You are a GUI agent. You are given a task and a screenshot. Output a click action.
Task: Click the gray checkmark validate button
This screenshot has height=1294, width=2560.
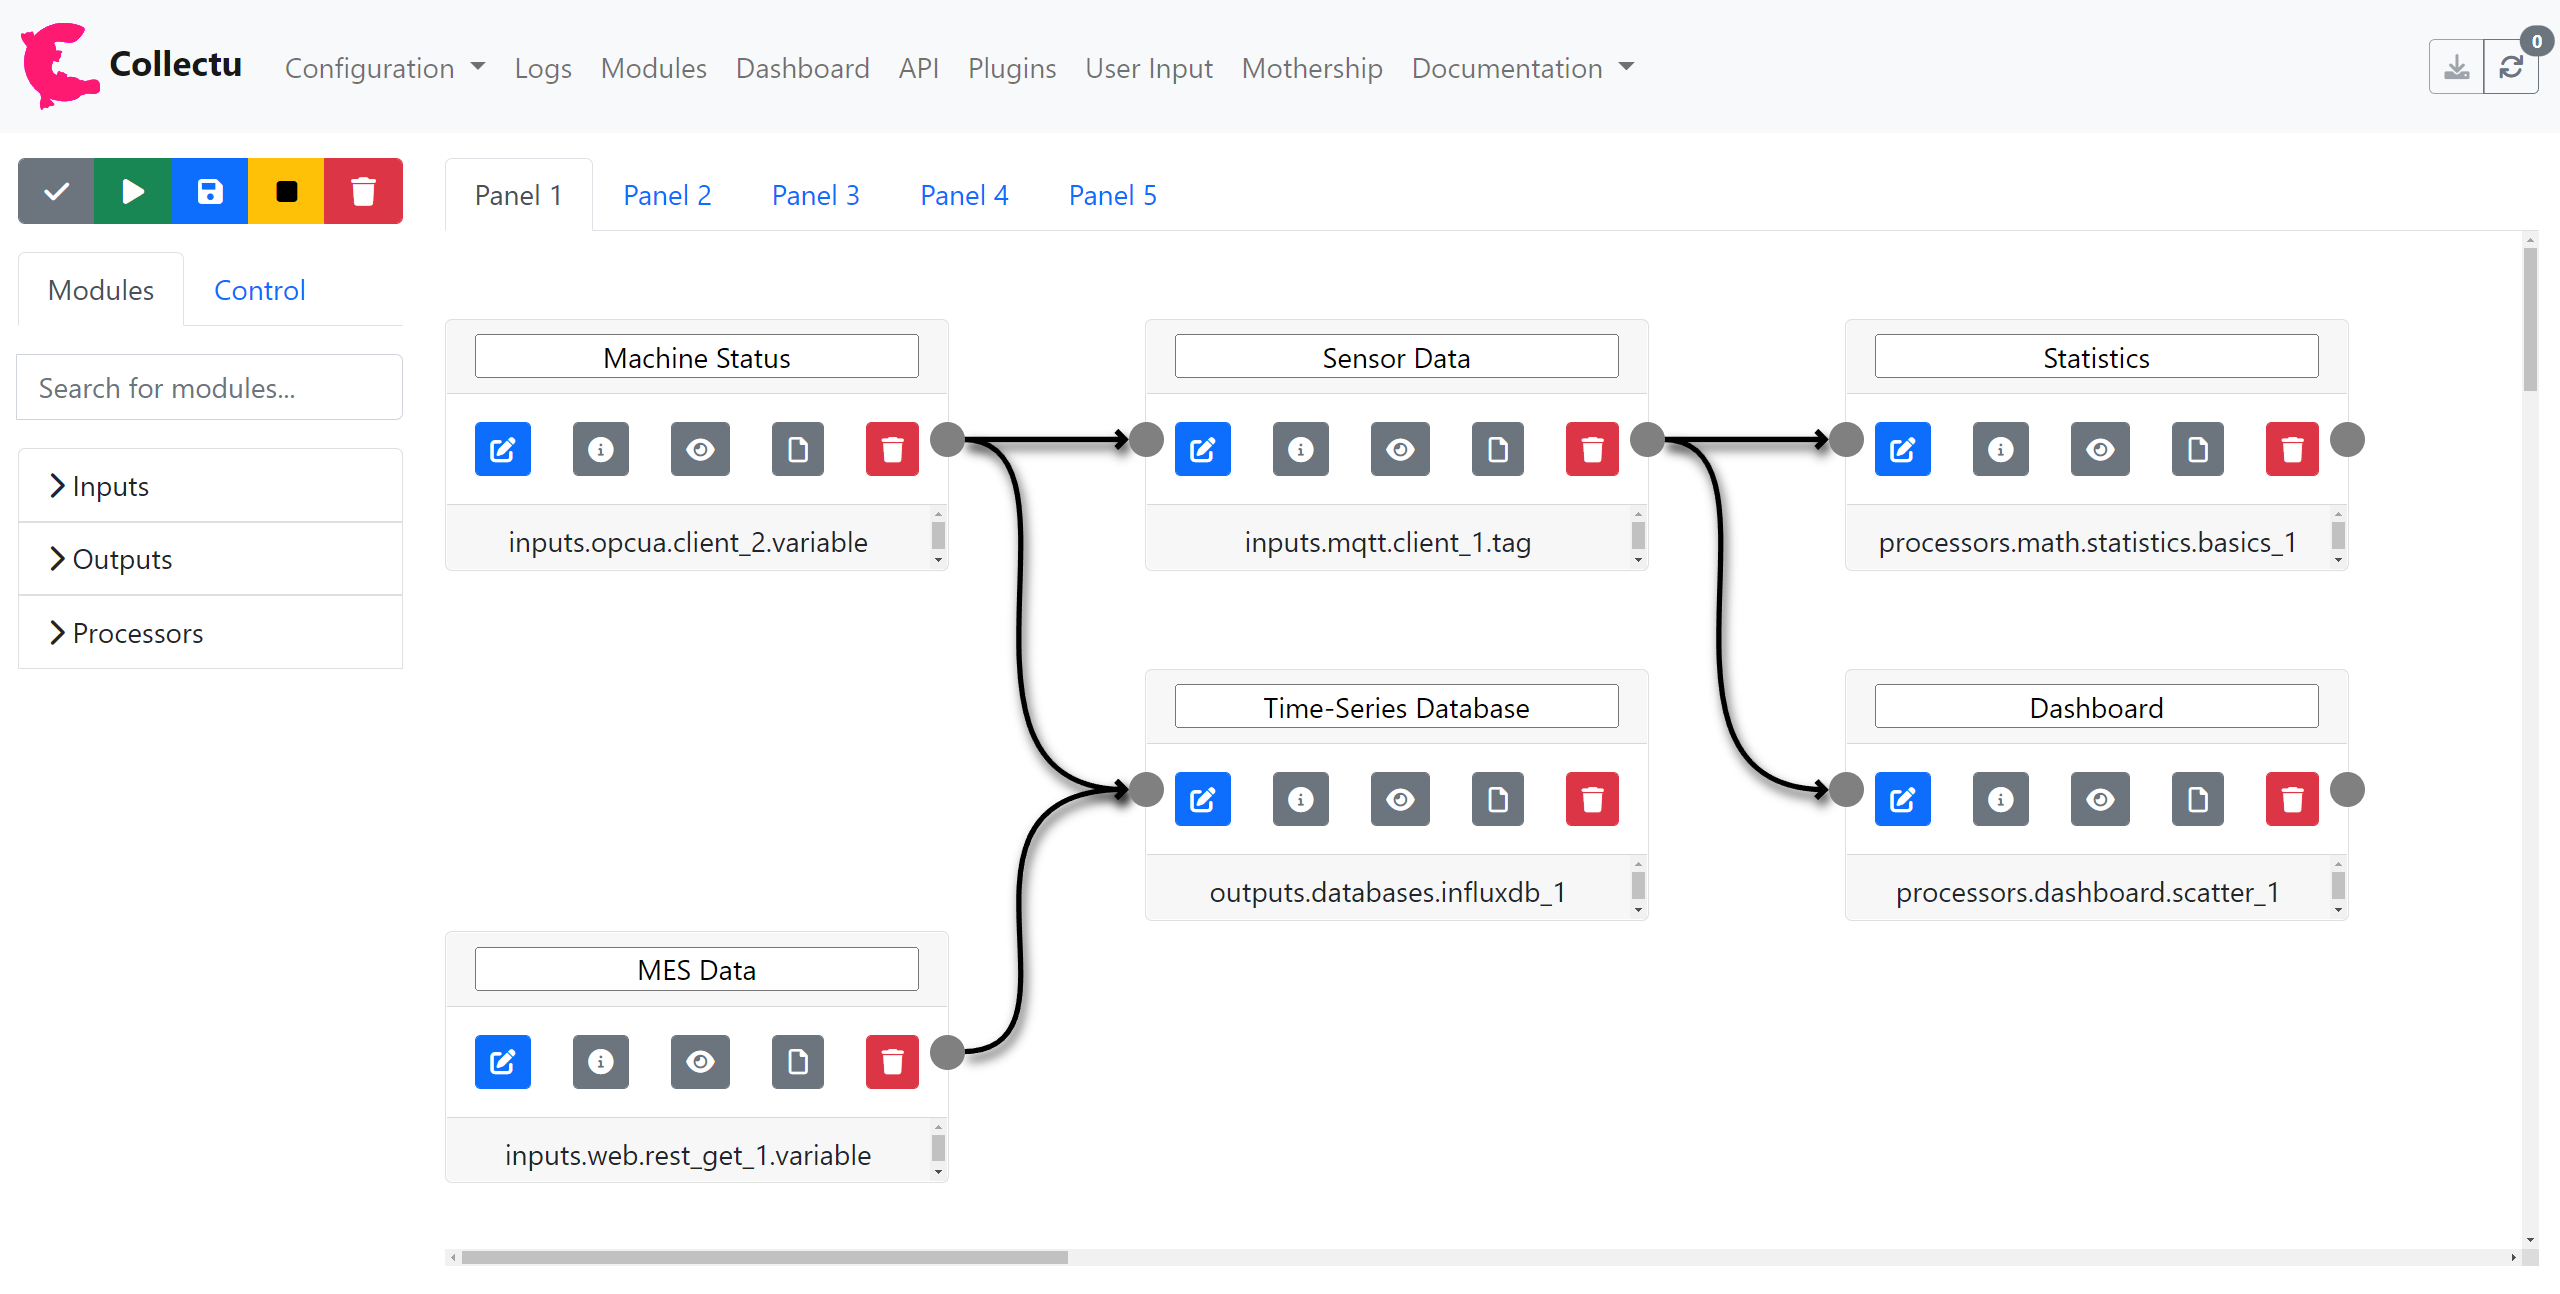[56, 191]
